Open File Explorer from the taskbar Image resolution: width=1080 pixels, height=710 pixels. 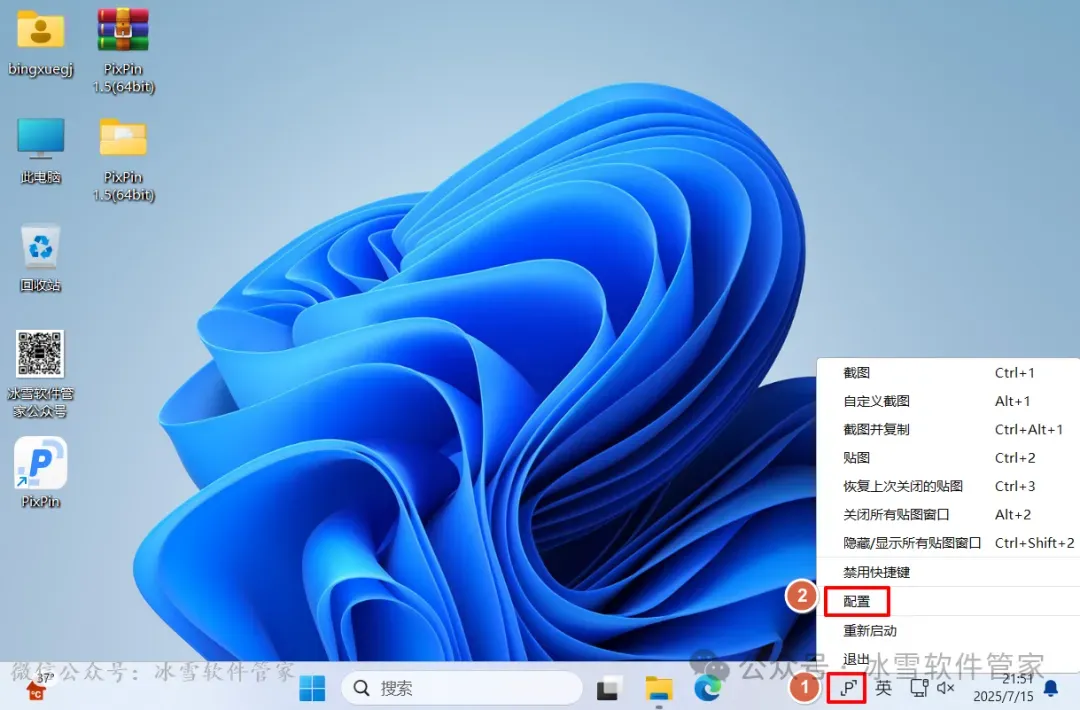658,687
